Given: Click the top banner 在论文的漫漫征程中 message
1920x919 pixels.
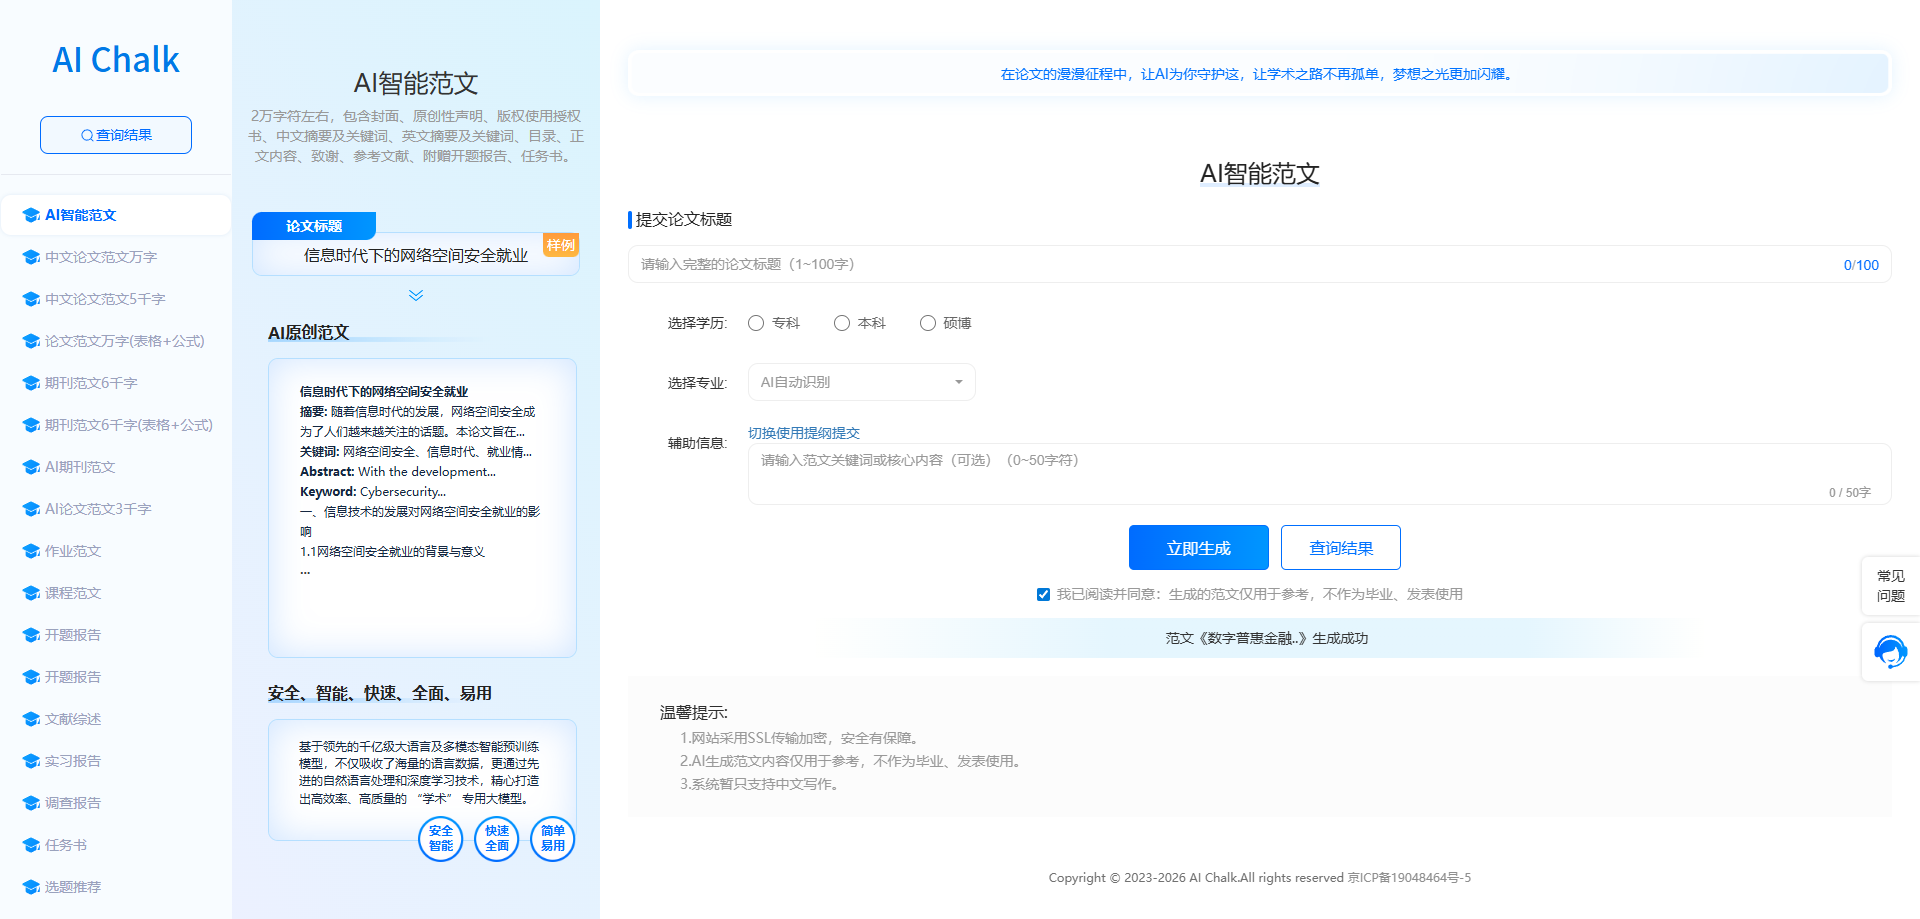Looking at the screenshot, I should click(1258, 74).
